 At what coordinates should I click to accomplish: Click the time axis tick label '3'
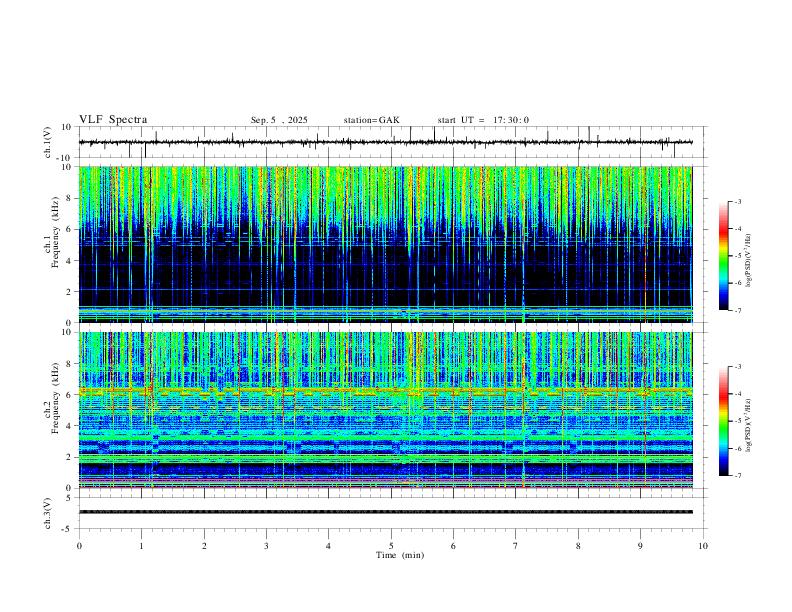coord(266,546)
